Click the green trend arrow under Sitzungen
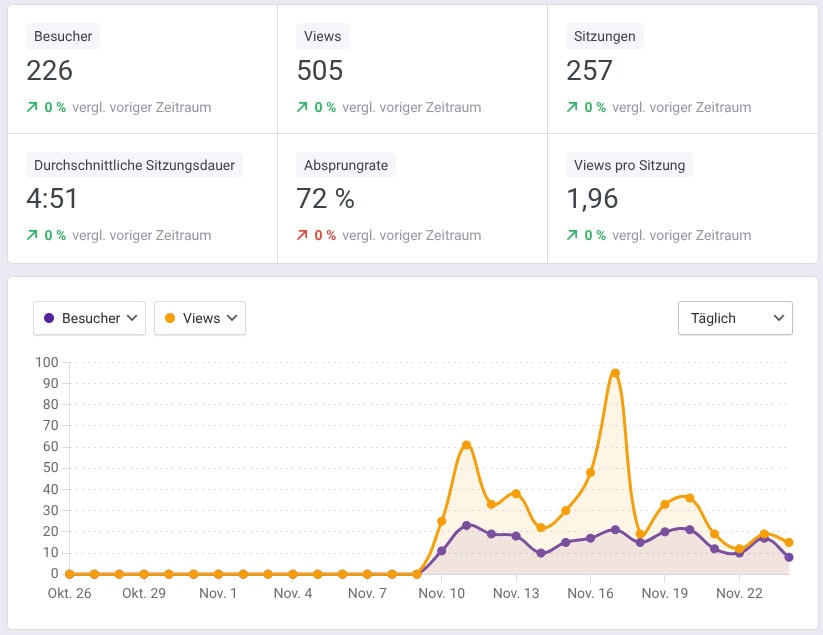 point(573,107)
